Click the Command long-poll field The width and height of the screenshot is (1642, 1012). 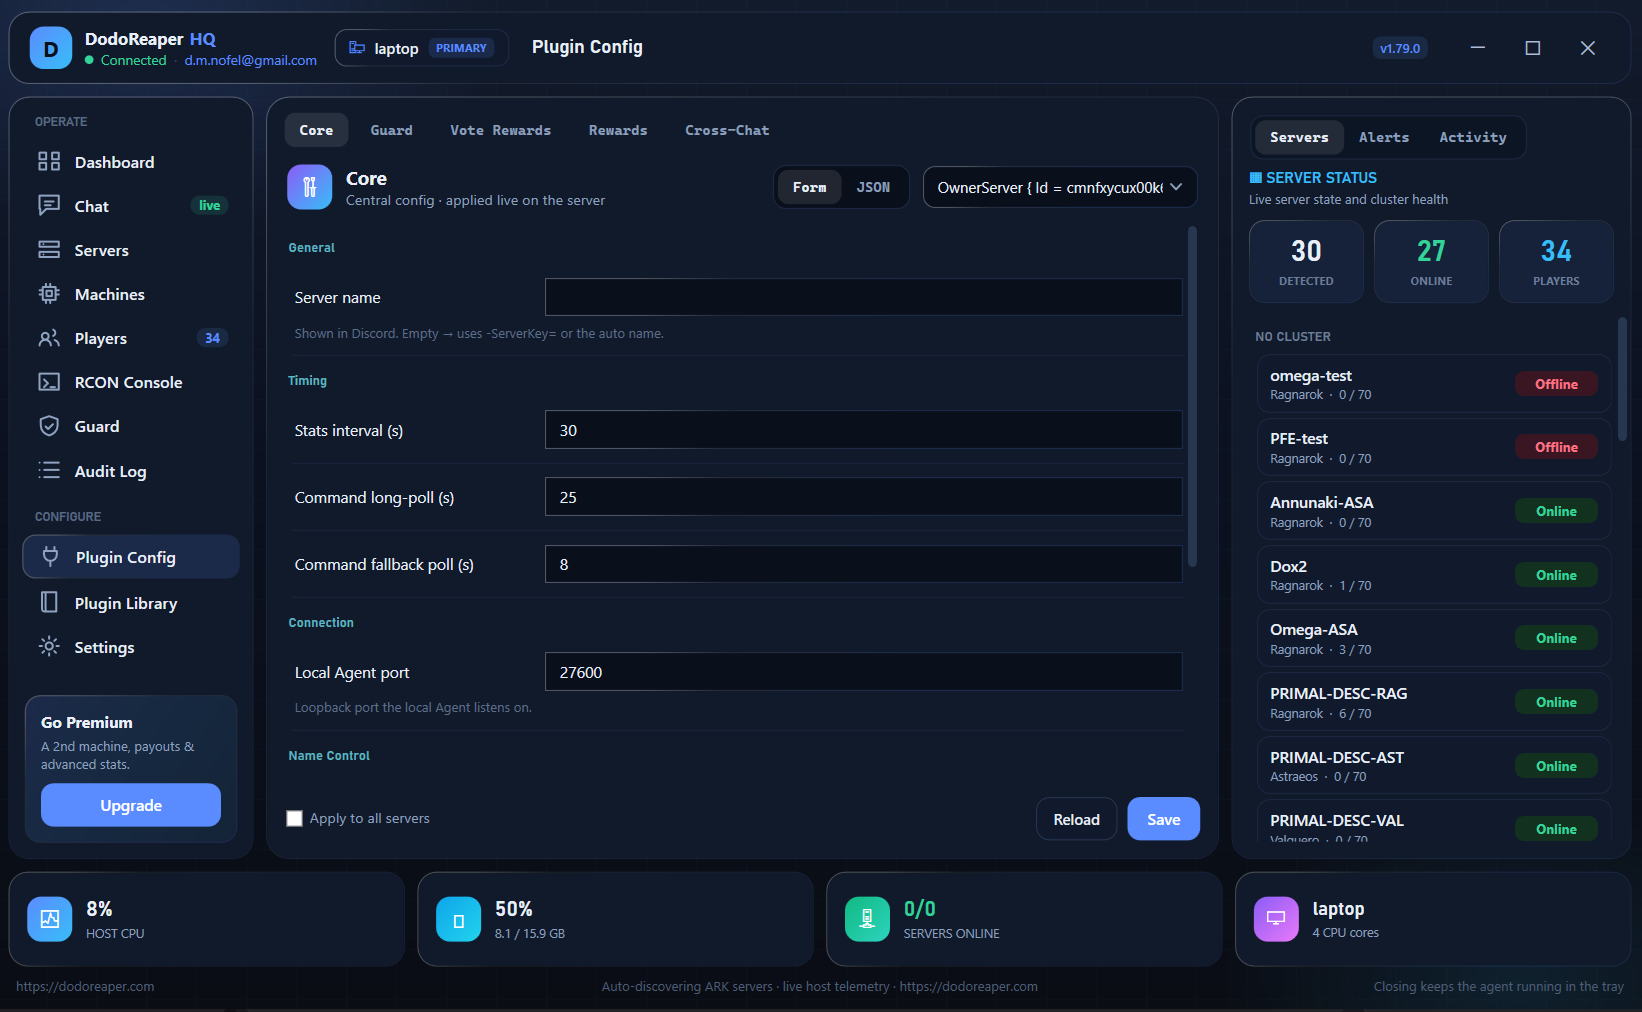tap(864, 497)
